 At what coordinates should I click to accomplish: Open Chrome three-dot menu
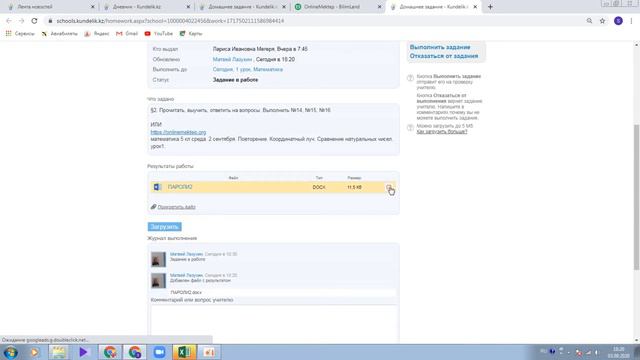click(x=631, y=21)
